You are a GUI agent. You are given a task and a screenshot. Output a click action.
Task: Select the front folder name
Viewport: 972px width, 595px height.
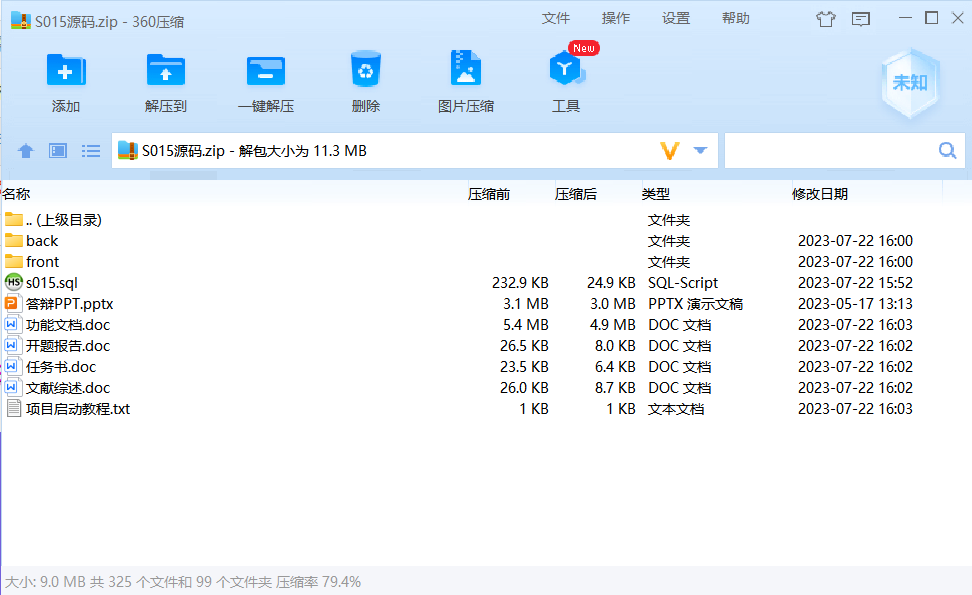(42, 262)
